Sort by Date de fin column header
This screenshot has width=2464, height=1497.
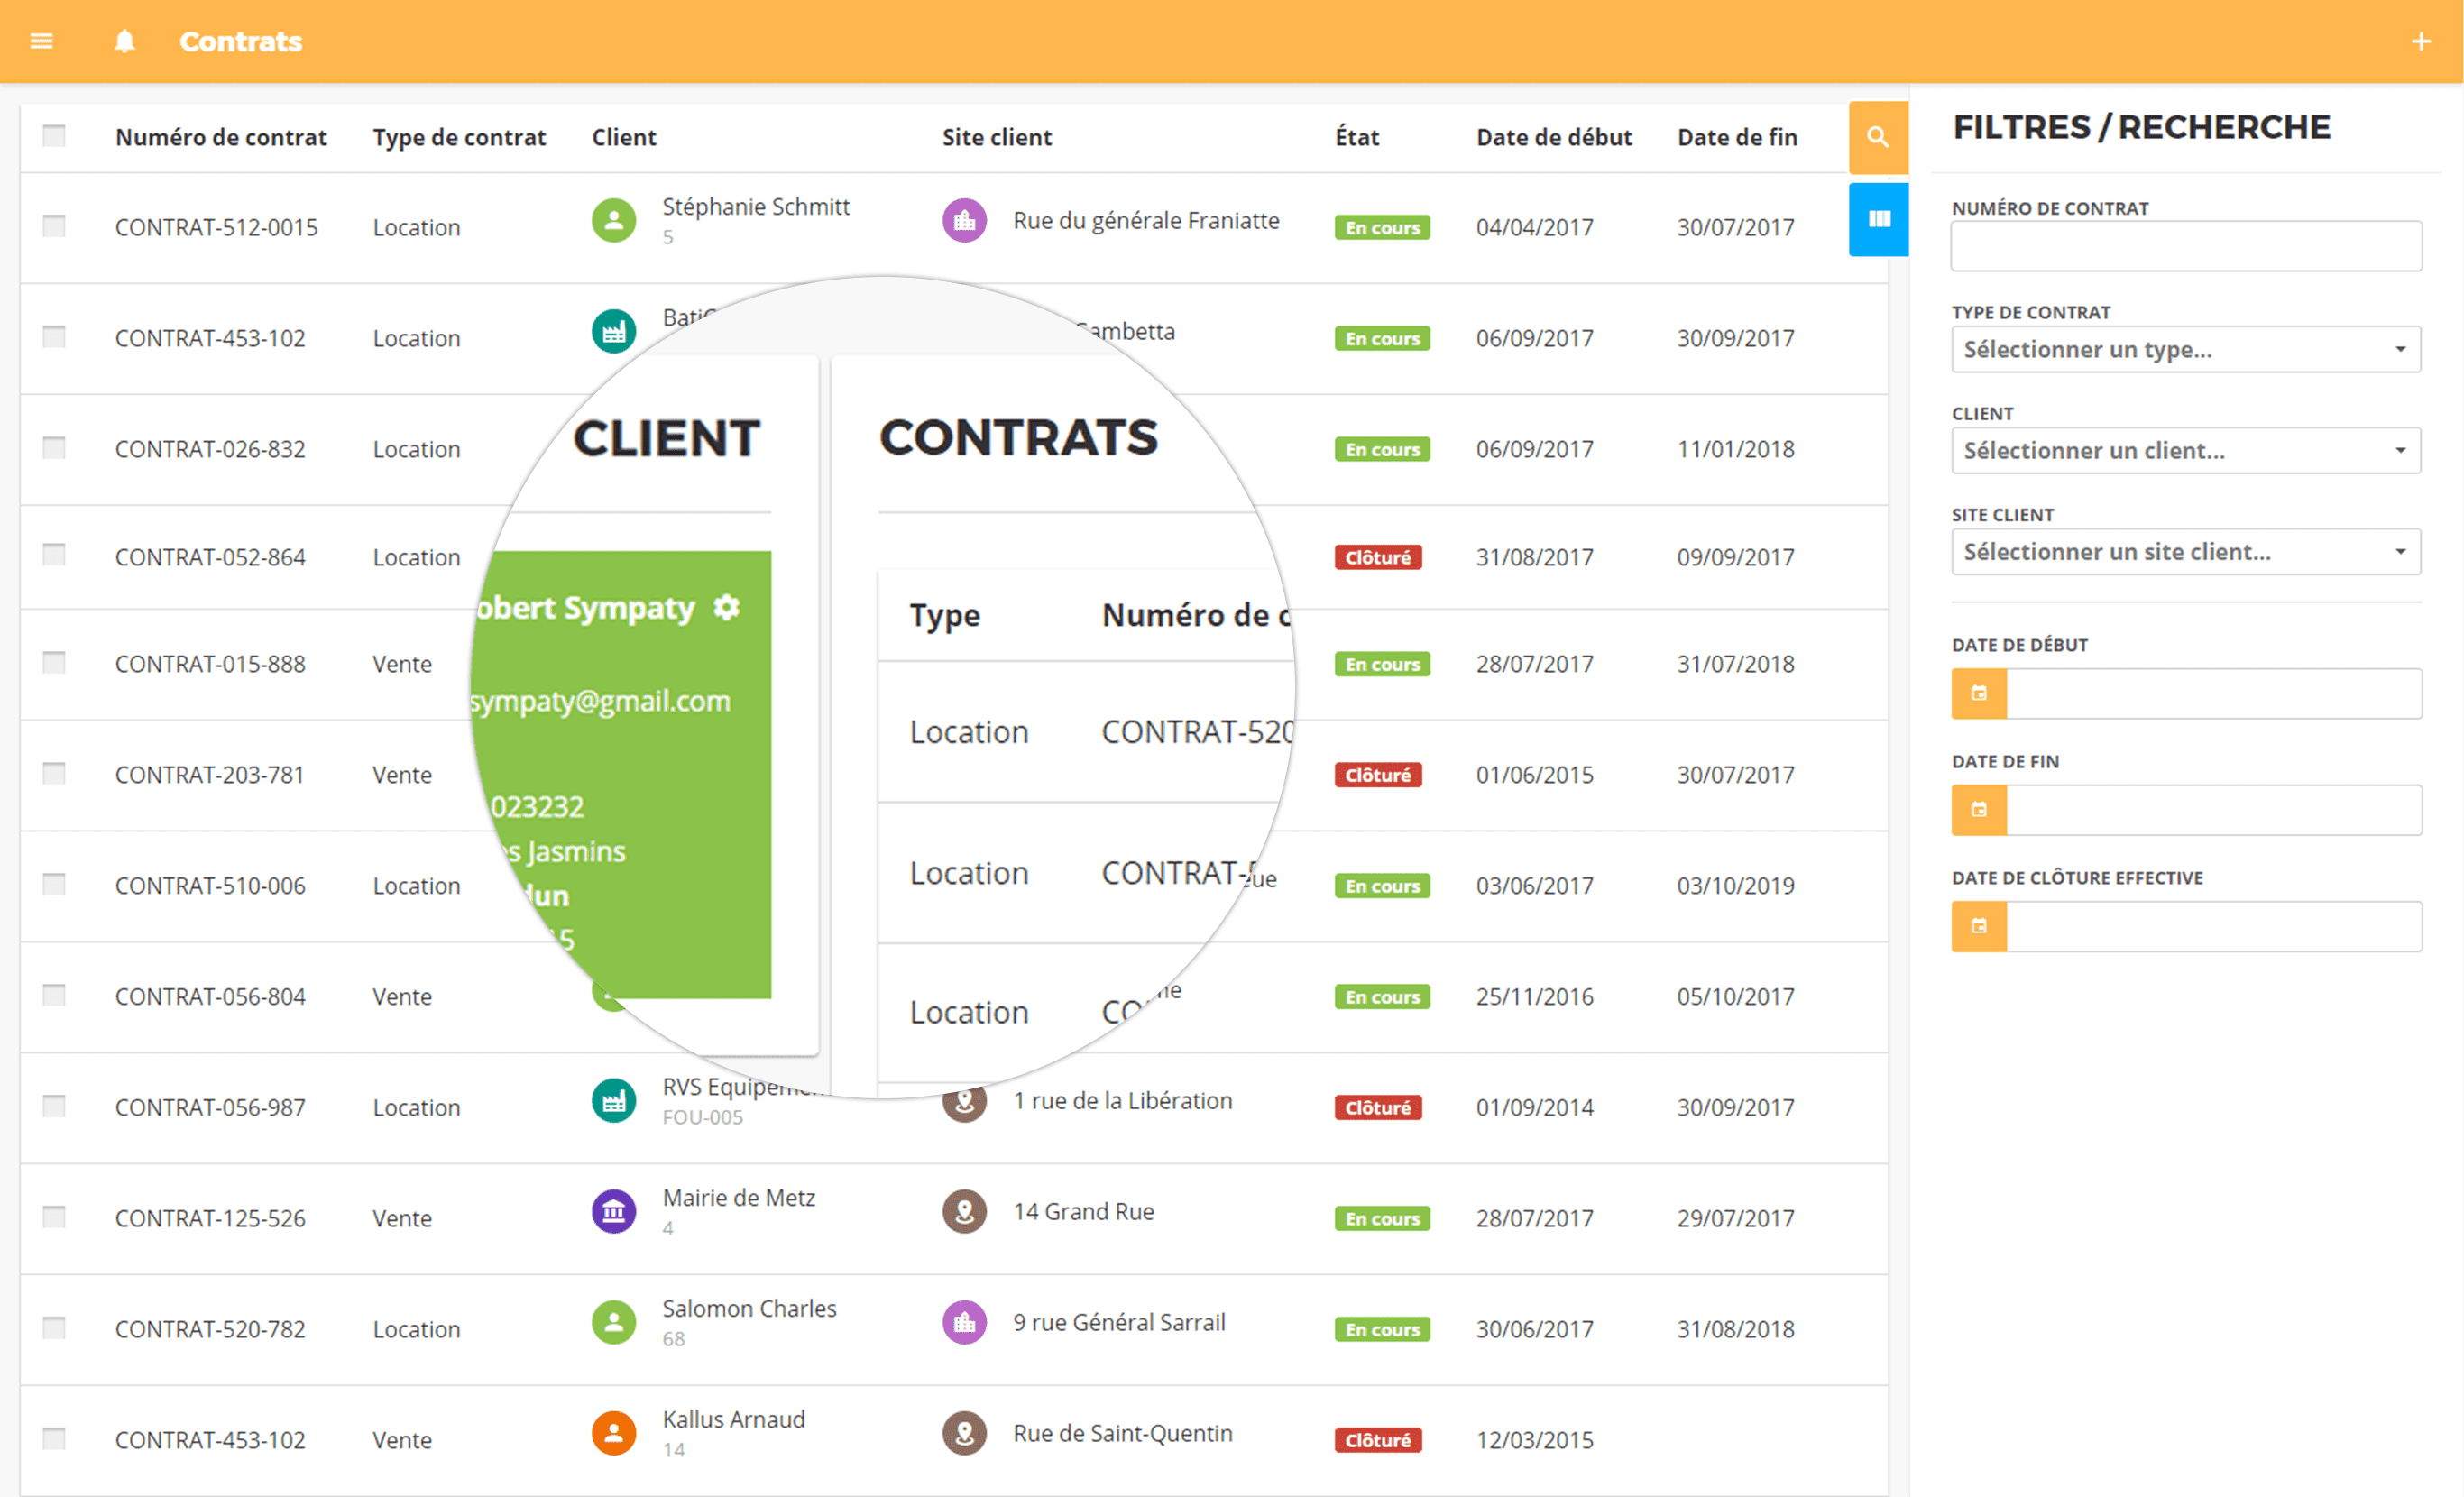click(1737, 137)
